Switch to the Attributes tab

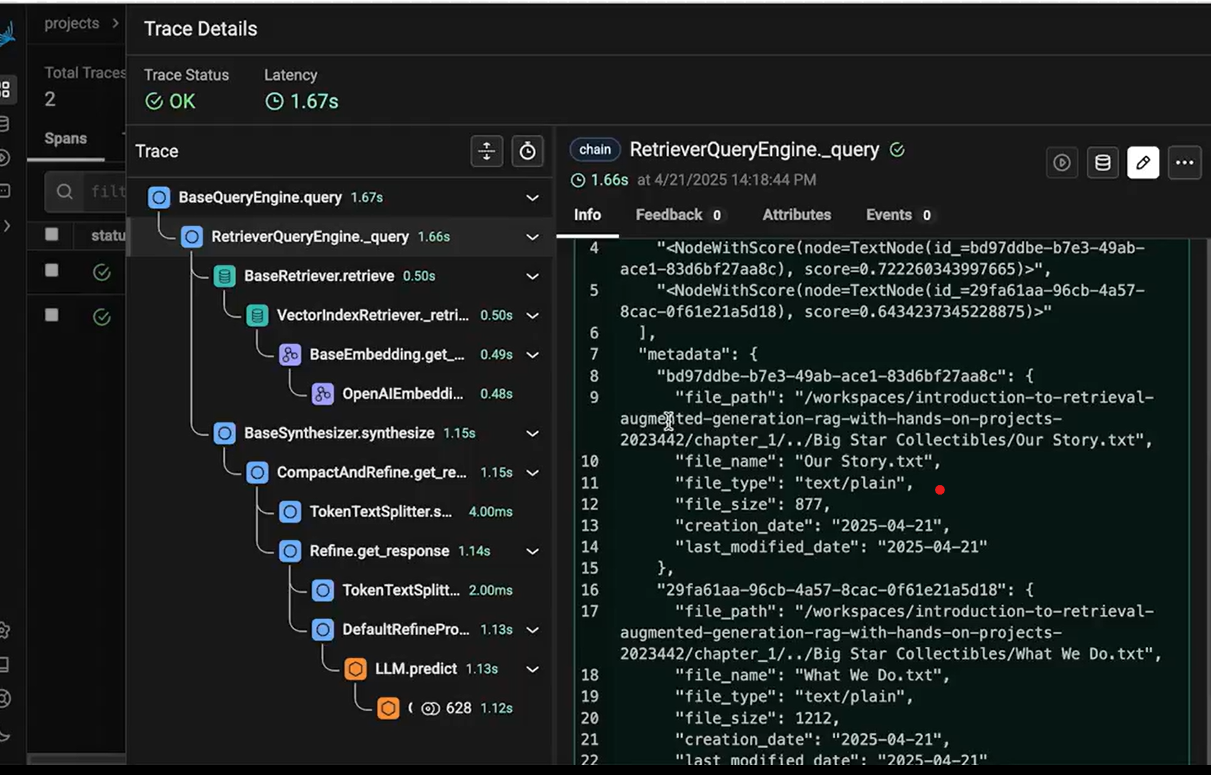click(x=797, y=215)
